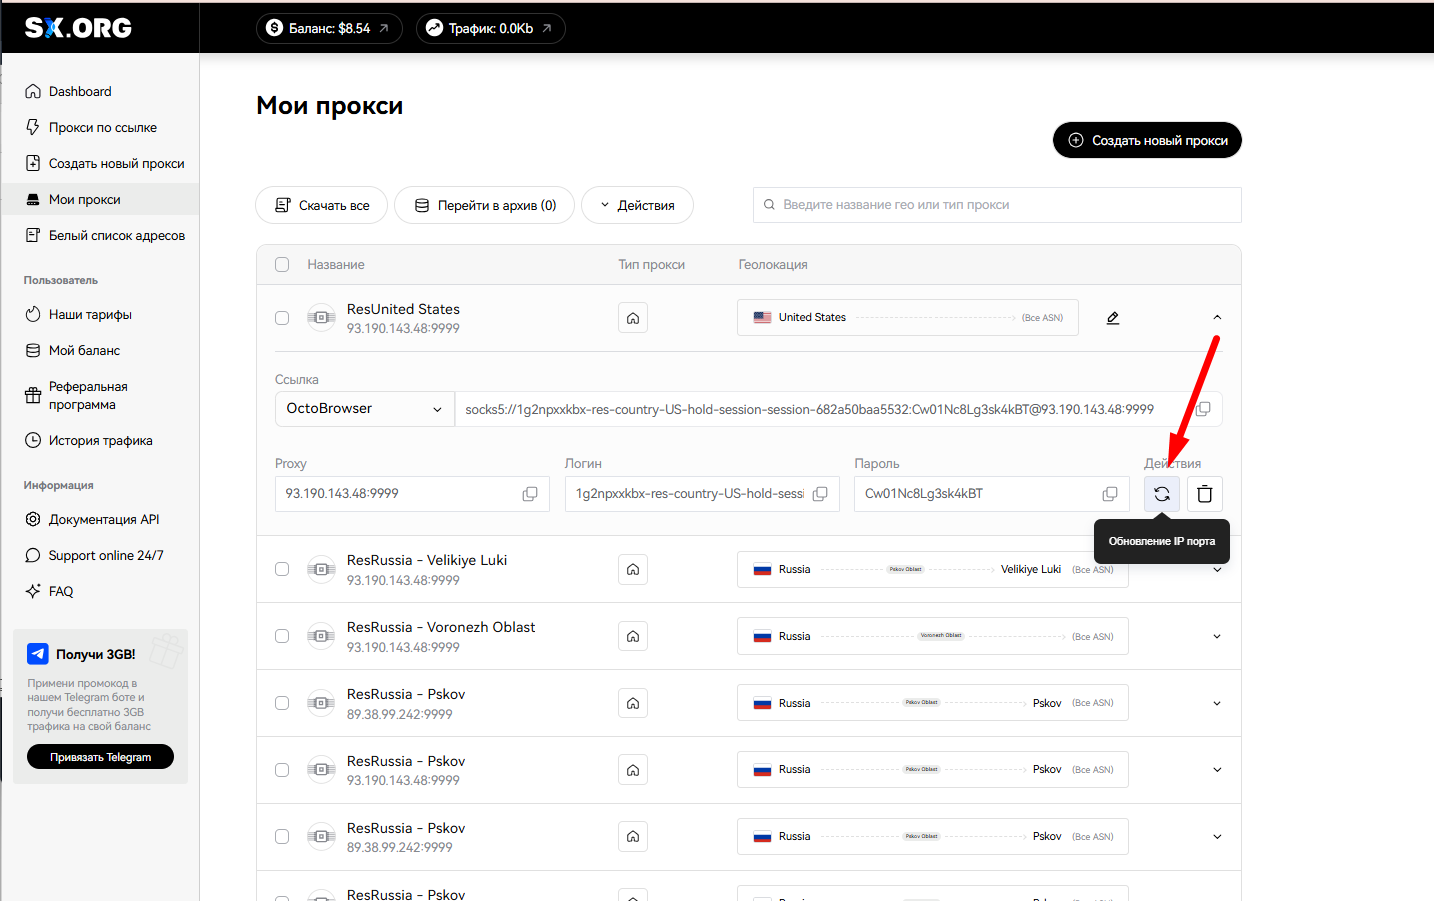Copy the password field value
This screenshot has height=901, width=1434.
[x=1109, y=494]
